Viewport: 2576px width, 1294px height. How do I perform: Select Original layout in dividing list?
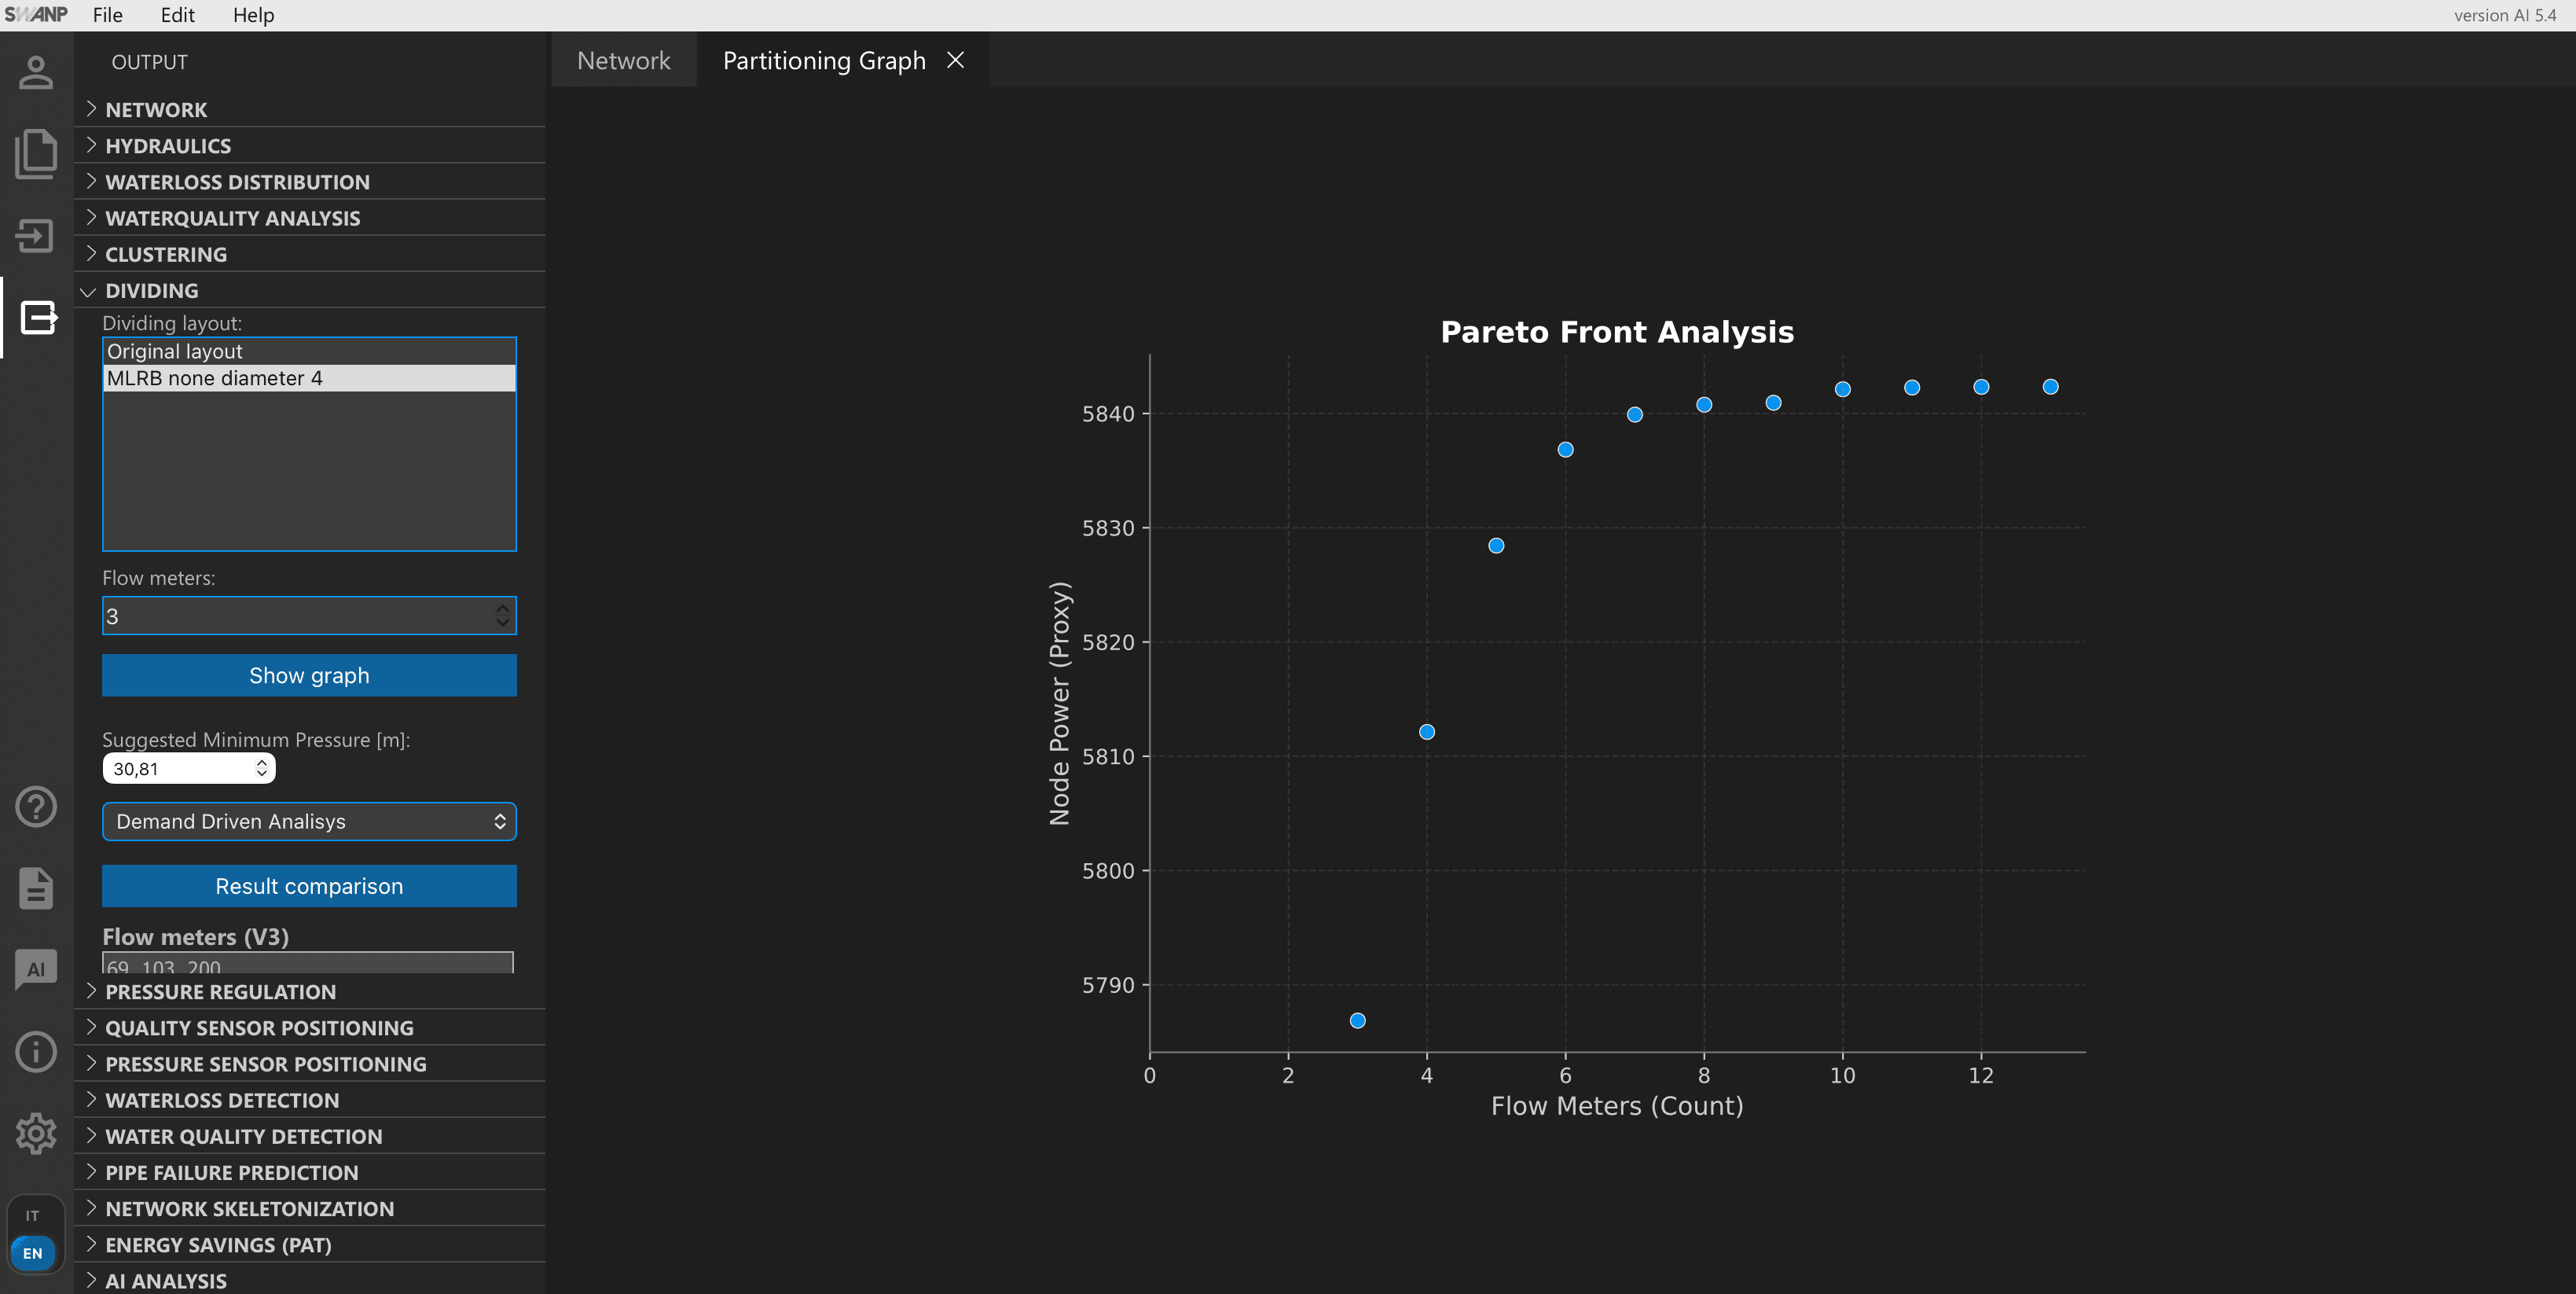(x=309, y=351)
